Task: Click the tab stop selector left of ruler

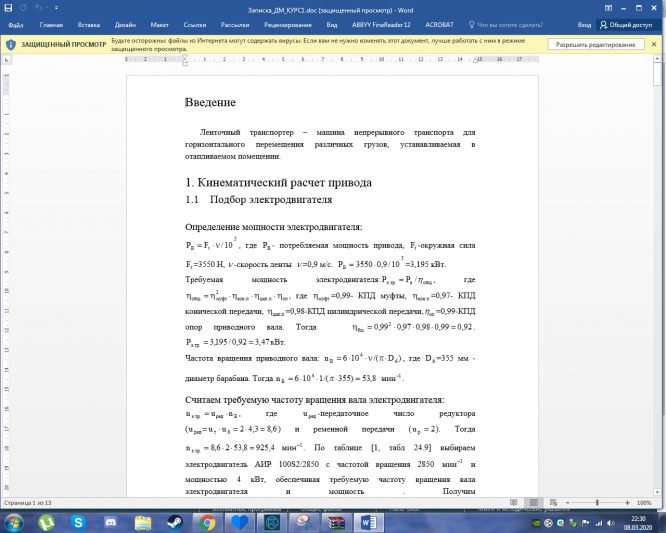Action: click(x=6, y=60)
